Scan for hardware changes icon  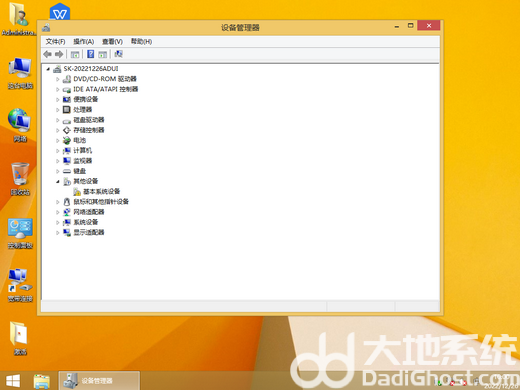(118, 54)
